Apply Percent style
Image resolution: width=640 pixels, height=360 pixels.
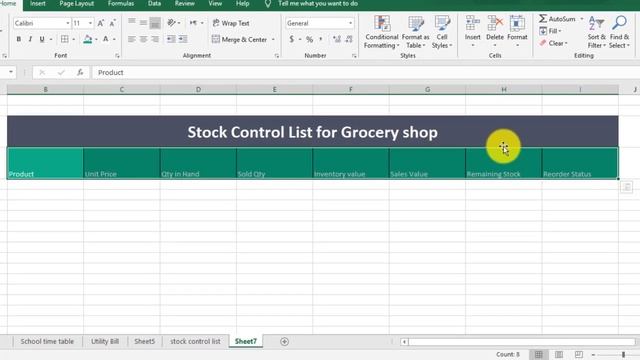(309, 40)
